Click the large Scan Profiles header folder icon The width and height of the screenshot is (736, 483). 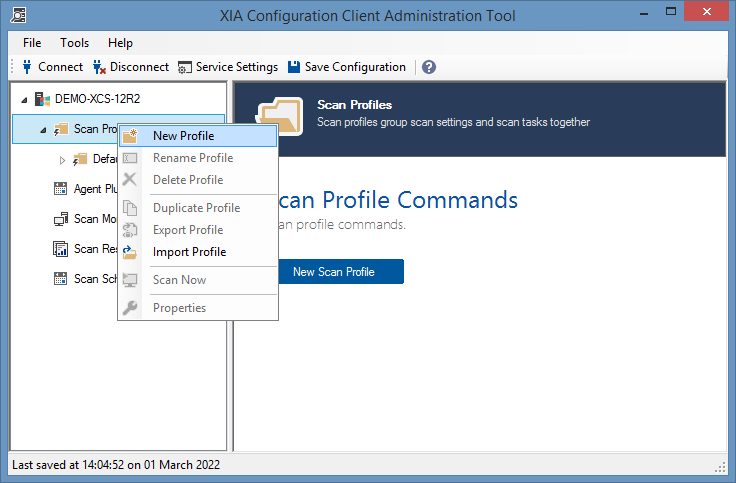(279, 116)
